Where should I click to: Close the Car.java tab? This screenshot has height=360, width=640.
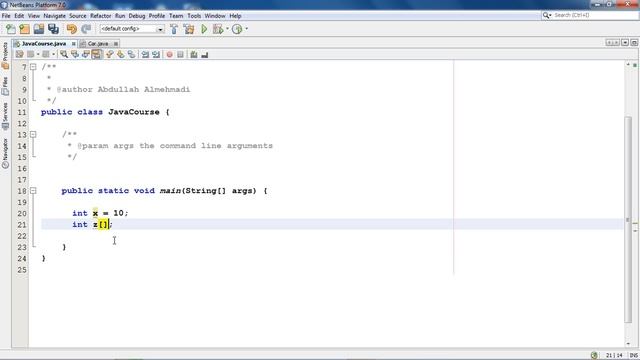click(116, 44)
